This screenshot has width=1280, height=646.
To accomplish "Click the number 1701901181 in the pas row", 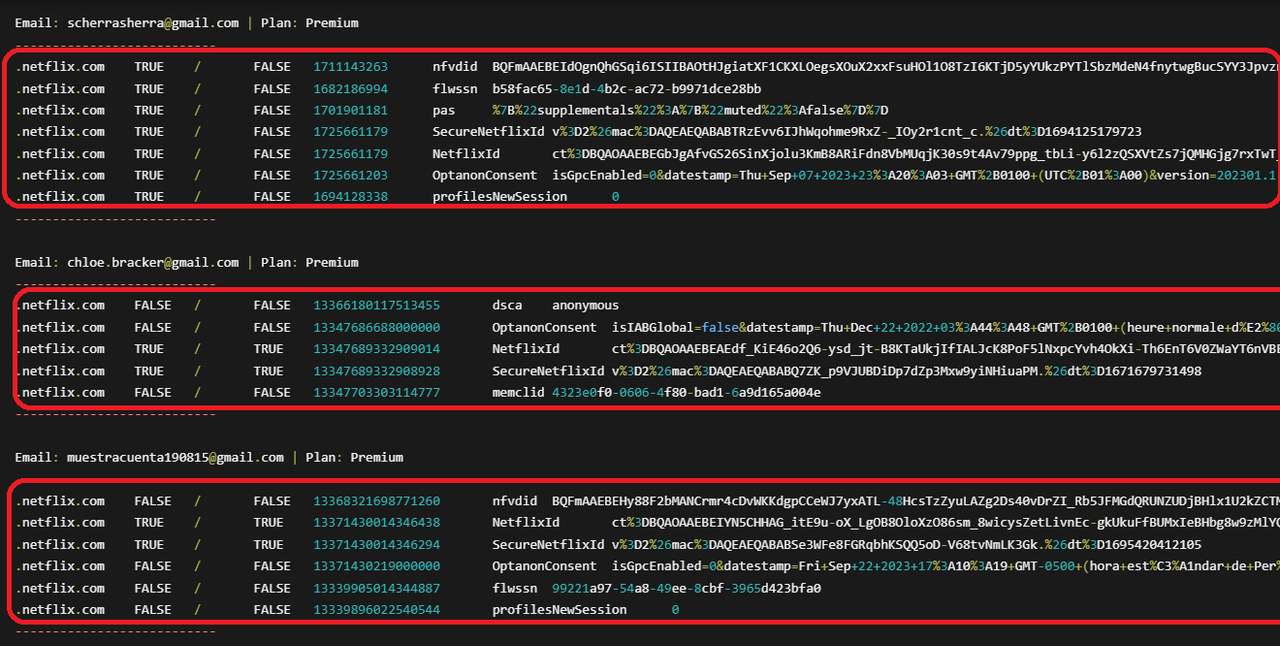I will (350, 110).
